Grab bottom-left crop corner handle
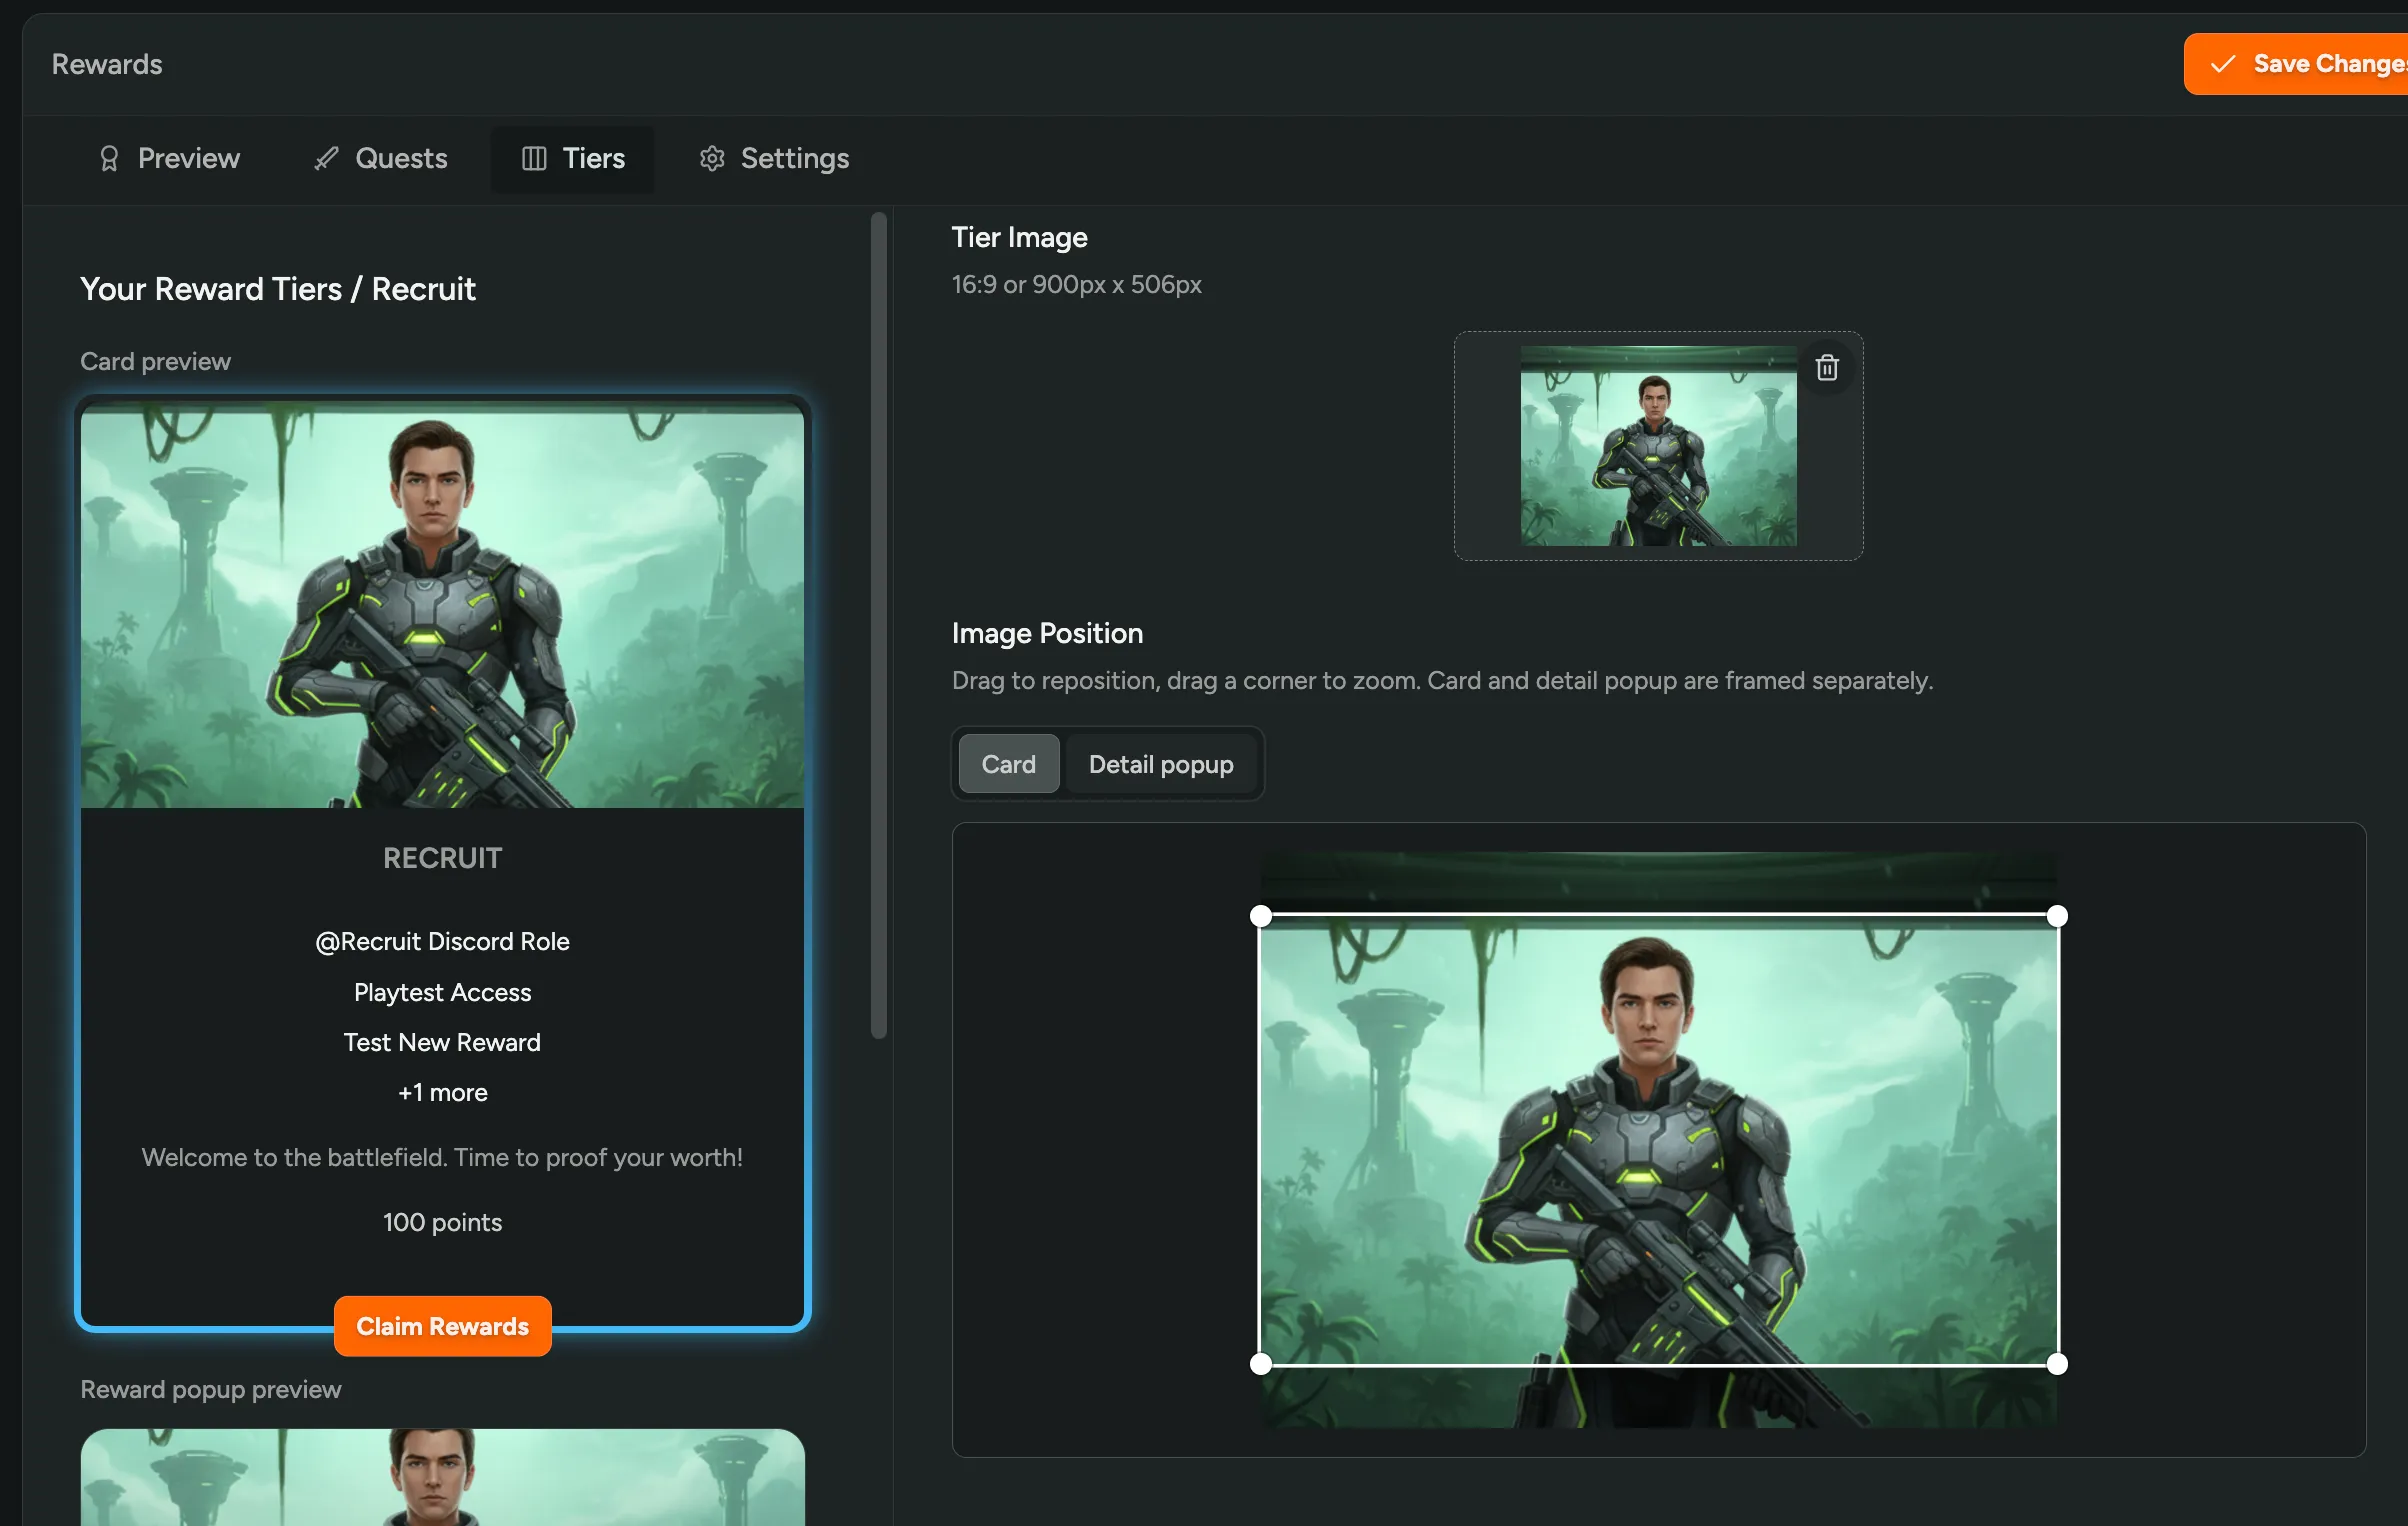 pos(1261,1364)
